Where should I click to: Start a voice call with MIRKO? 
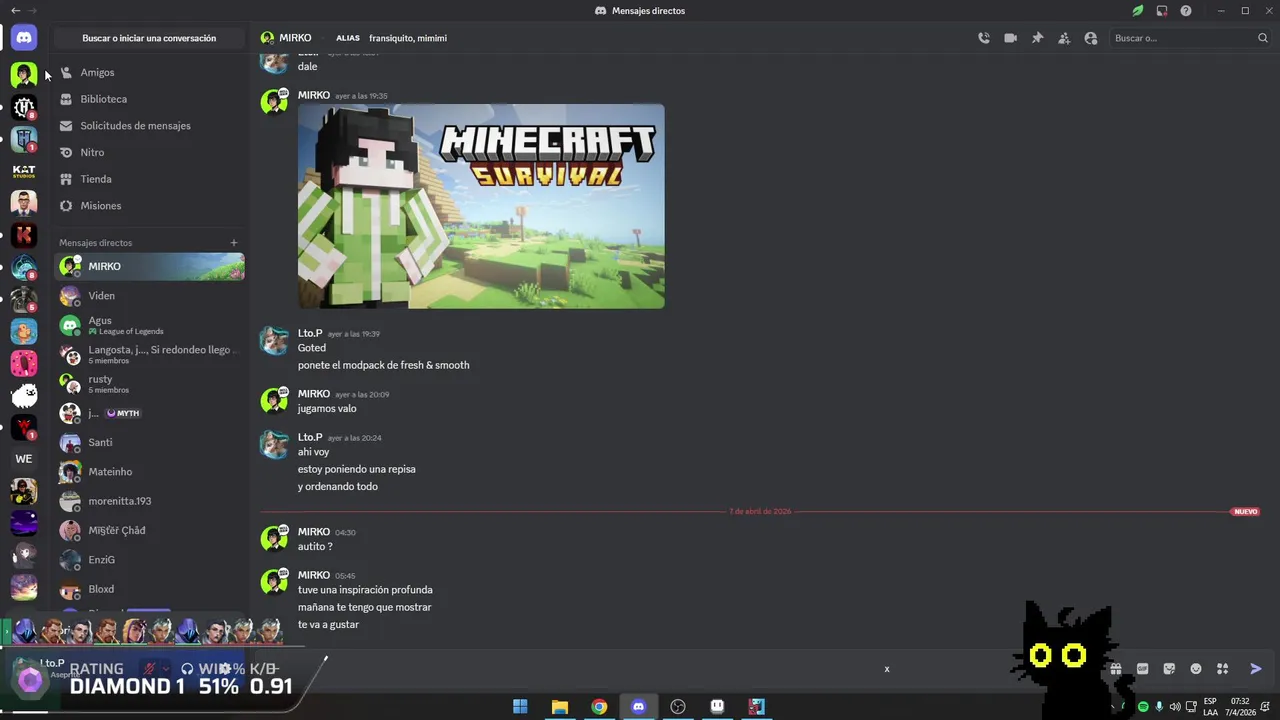tap(984, 38)
